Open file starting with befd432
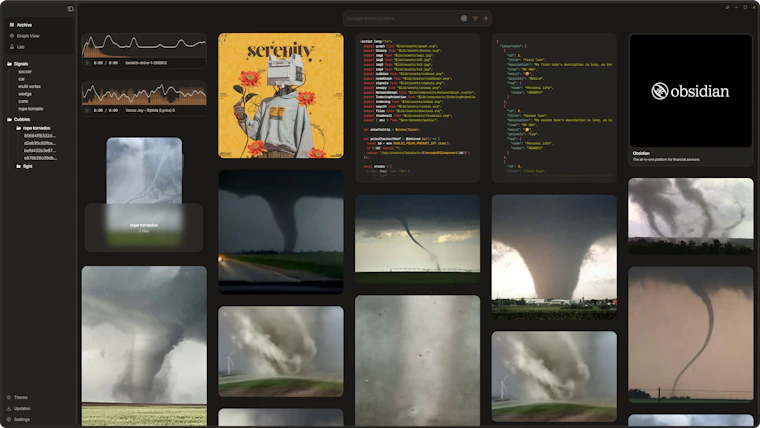This screenshot has height=428, width=760. click(40, 150)
